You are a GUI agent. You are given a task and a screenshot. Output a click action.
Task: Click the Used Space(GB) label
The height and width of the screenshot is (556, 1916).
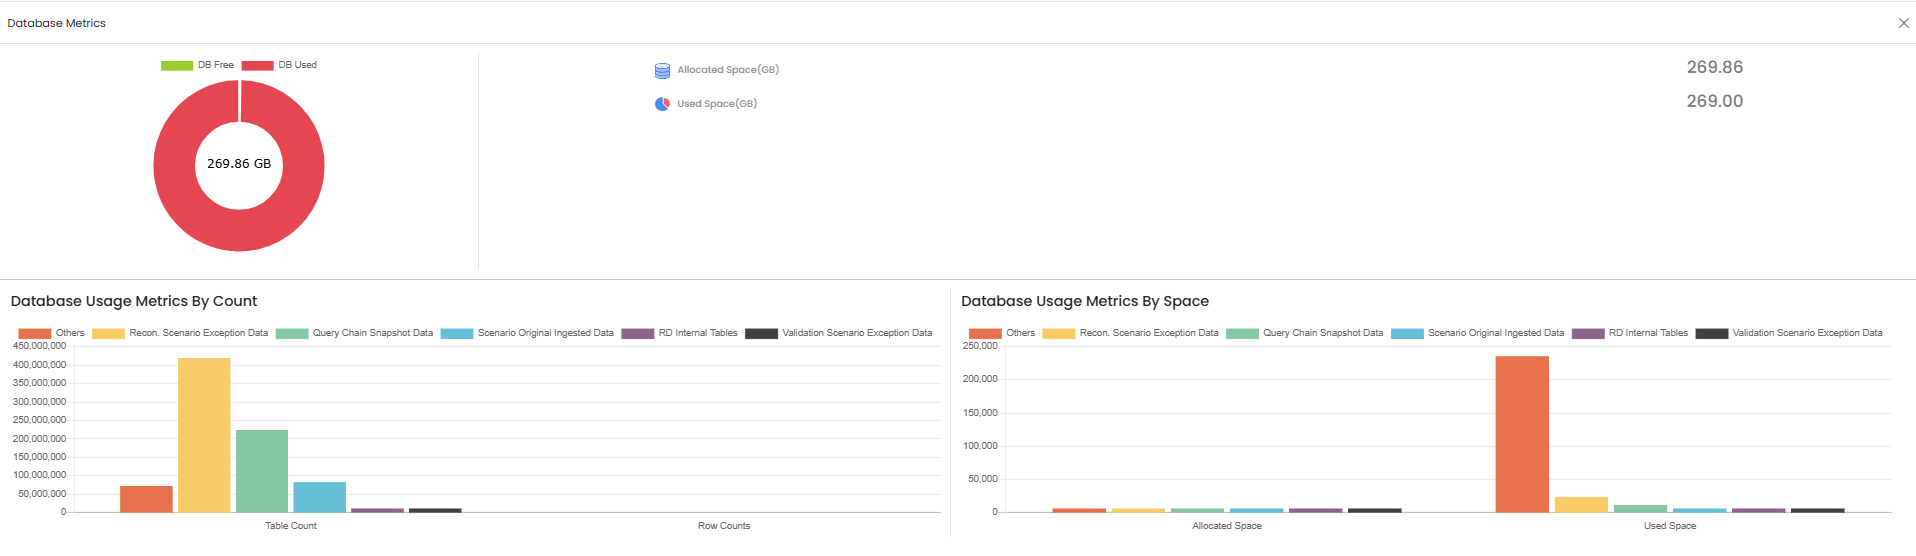pos(717,104)
